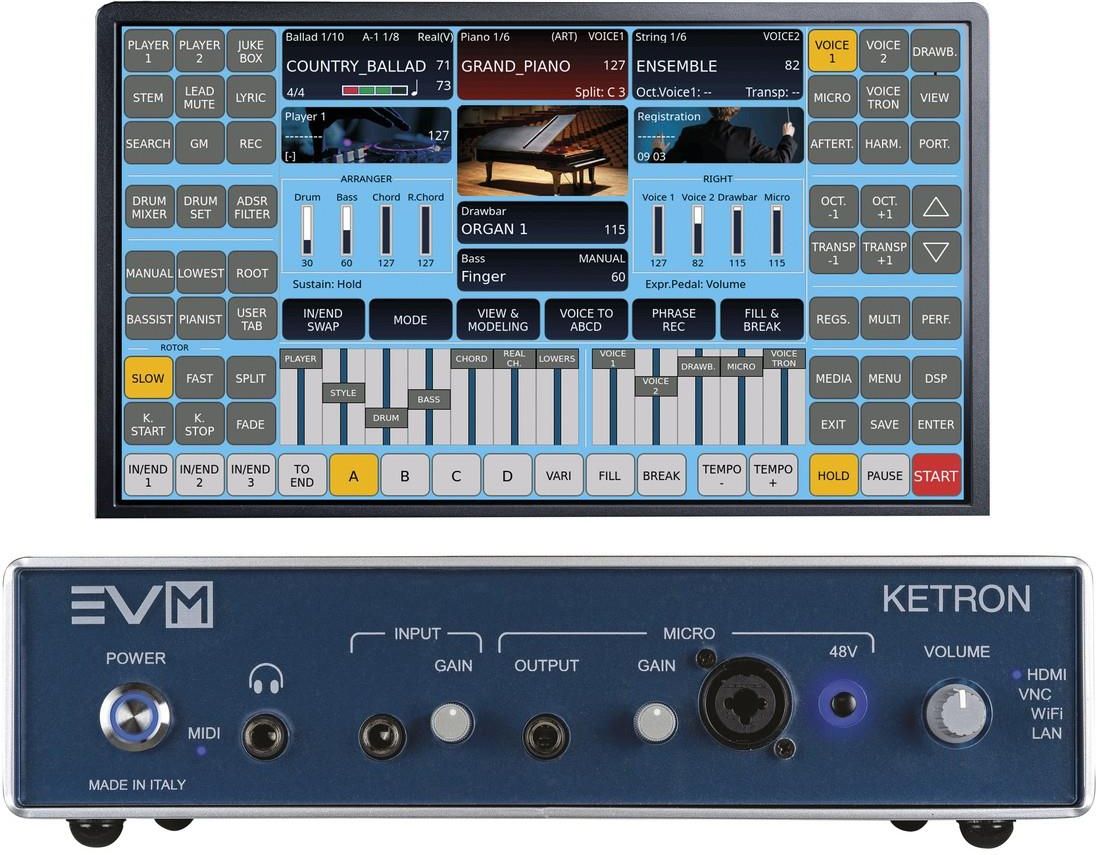
Task: Trigger the BREAK button
Action: click(661, 475)
